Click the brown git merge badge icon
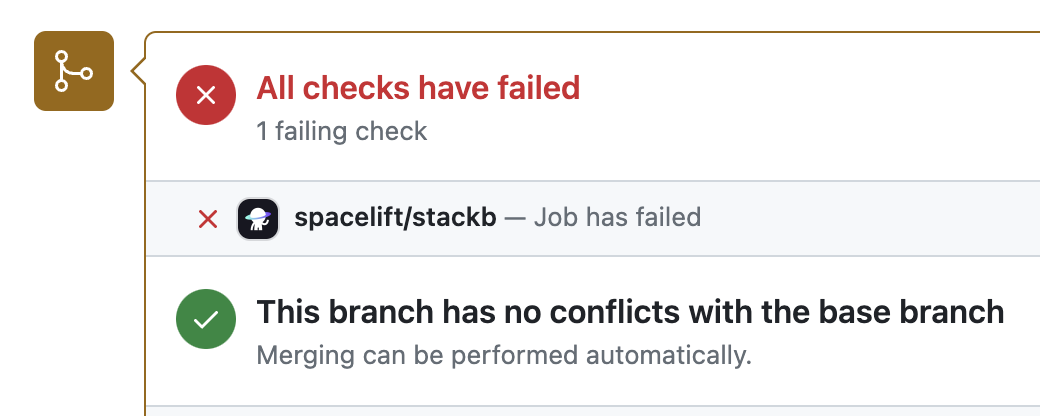The image size is (1040, 416). (74, 71)
